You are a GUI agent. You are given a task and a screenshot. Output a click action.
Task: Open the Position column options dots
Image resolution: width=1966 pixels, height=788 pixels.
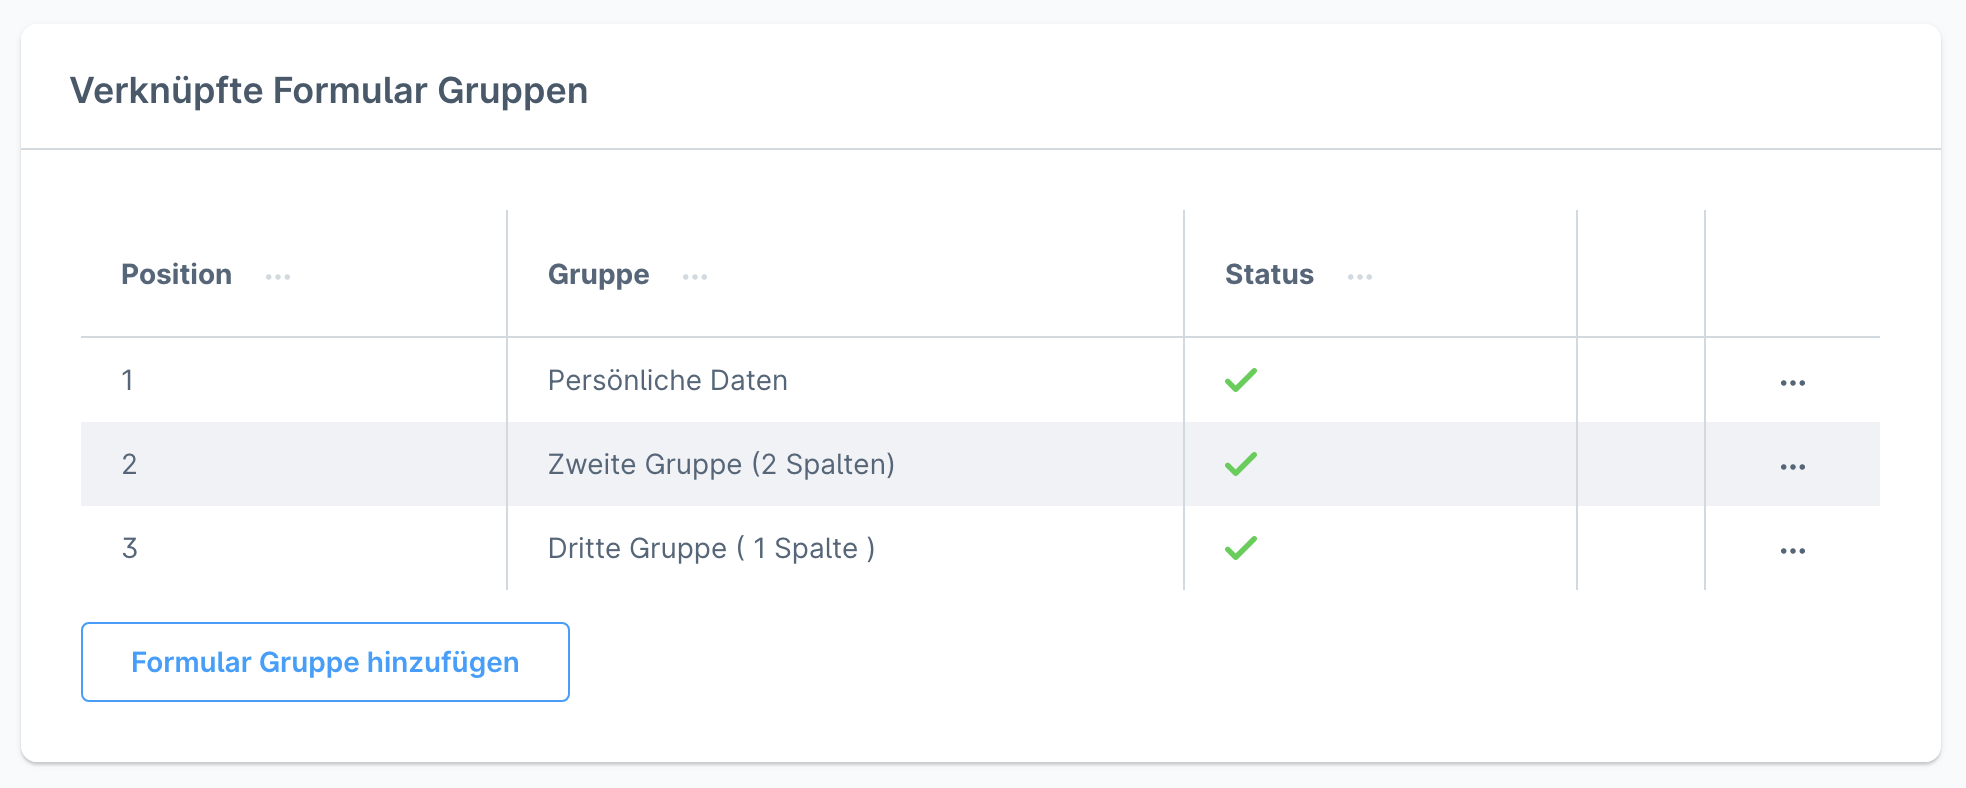click(278, 277)
